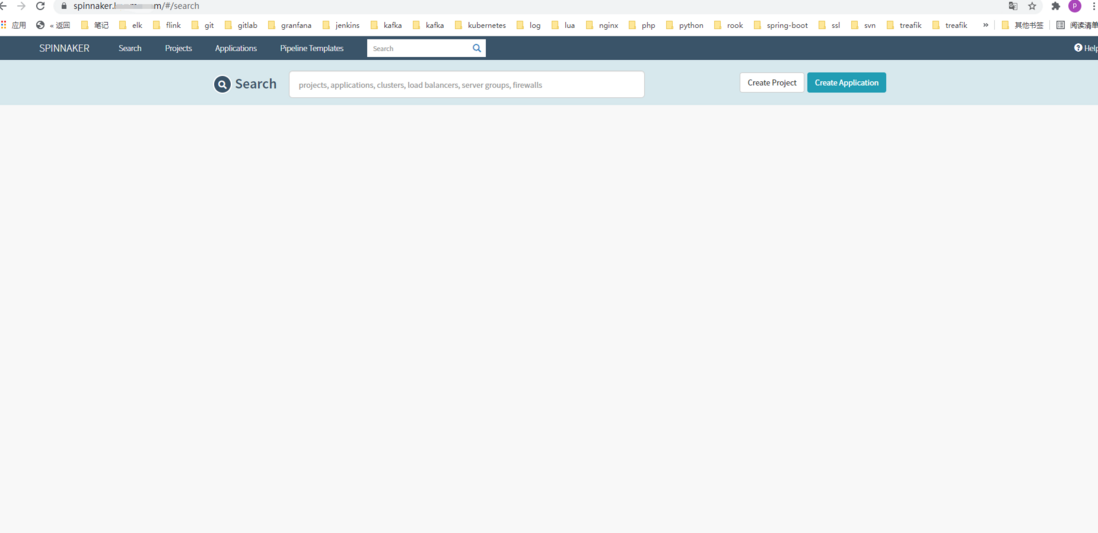The image size is (1098, 533).
Task: Click the translate page icon
Action: (1013, 6)
